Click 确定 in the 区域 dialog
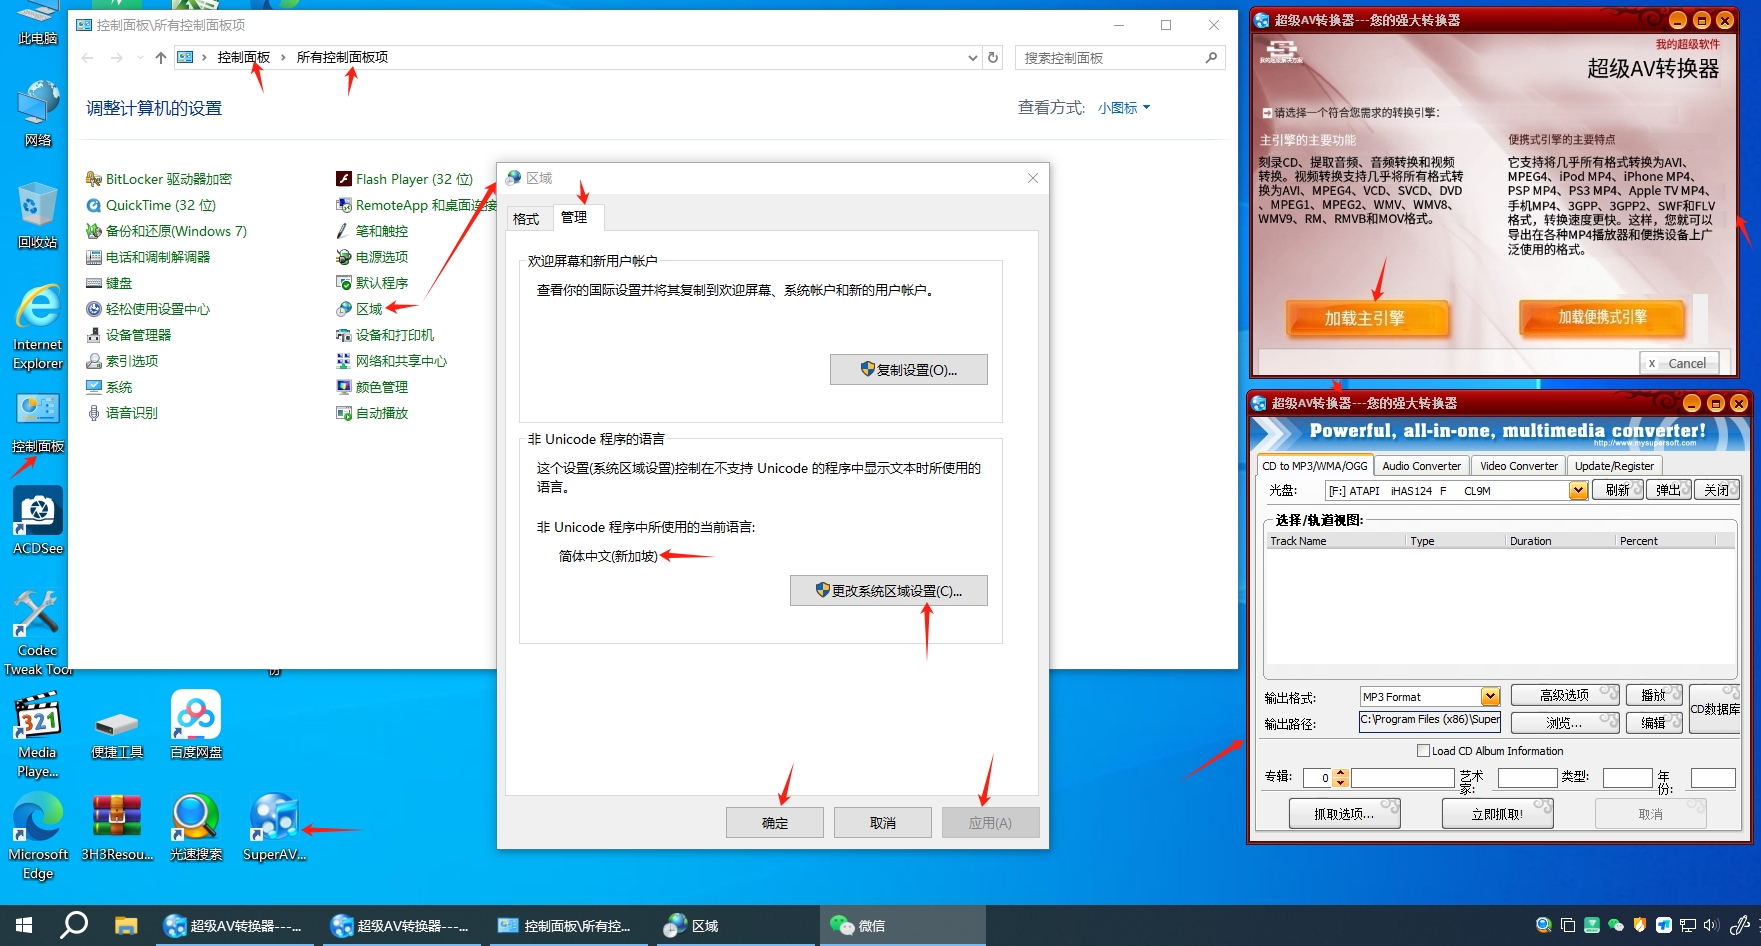This screenshot has width=1761, height=946. tap(775, 823)
